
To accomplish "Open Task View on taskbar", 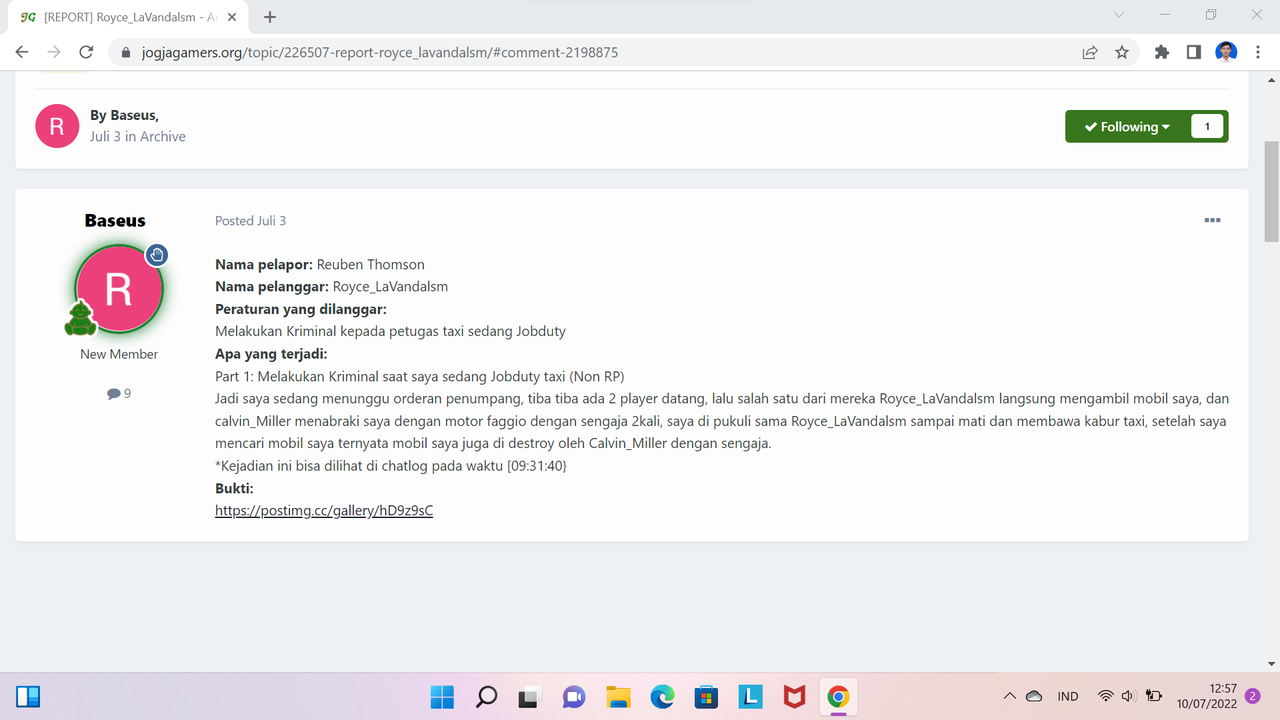I will (x=530, y=696).
